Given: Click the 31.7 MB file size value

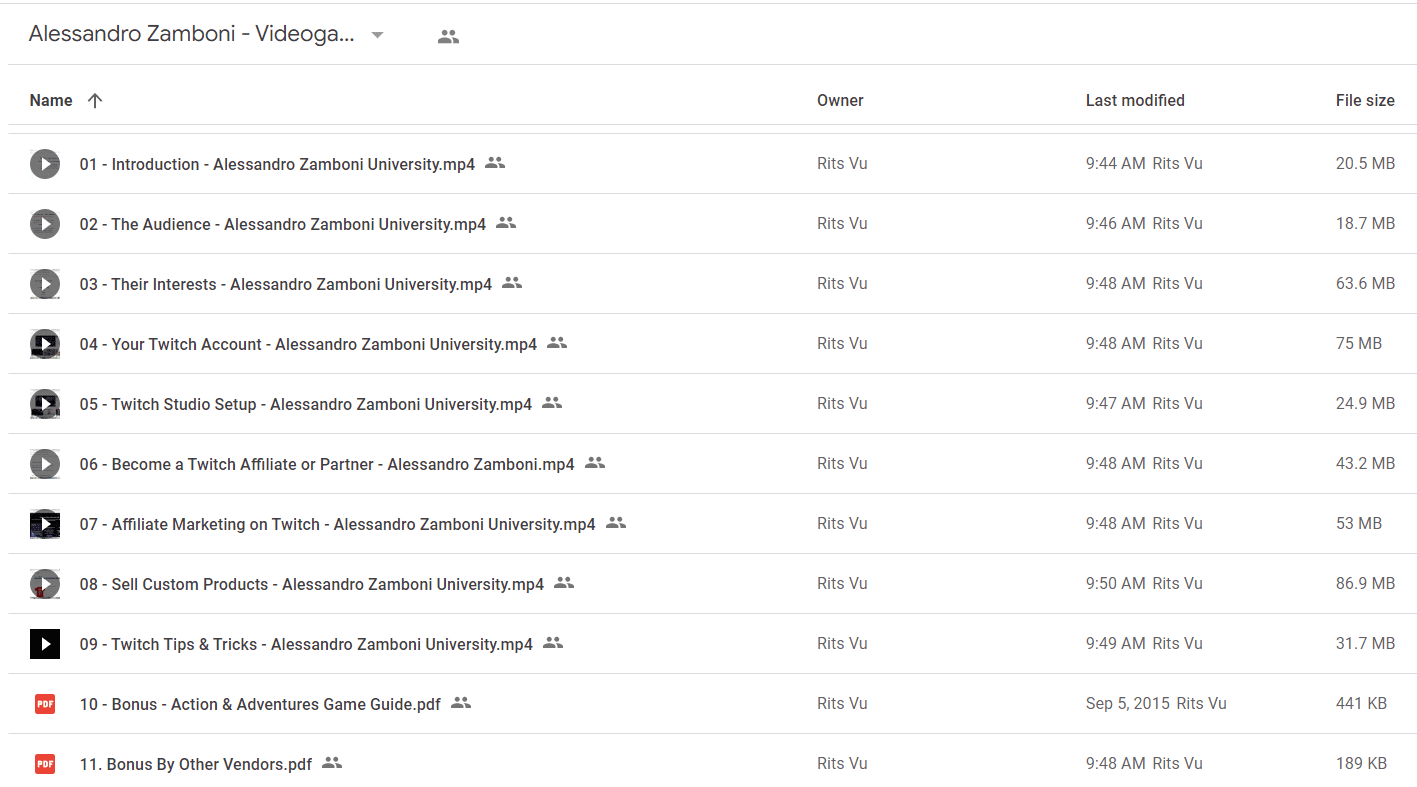Looking at the screenshot, I should tap(1365, 643).
